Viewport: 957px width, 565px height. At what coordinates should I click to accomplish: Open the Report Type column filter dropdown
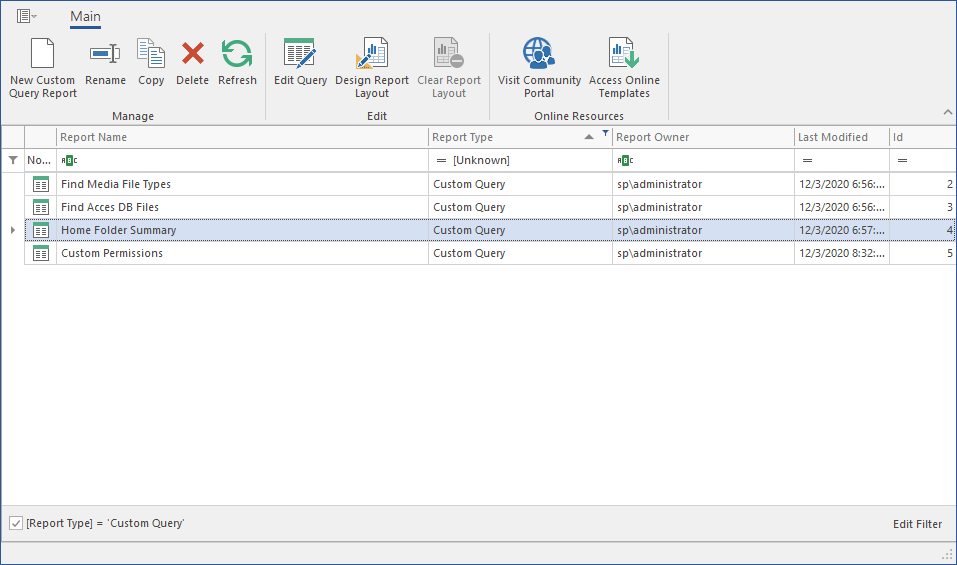(605, 133)
